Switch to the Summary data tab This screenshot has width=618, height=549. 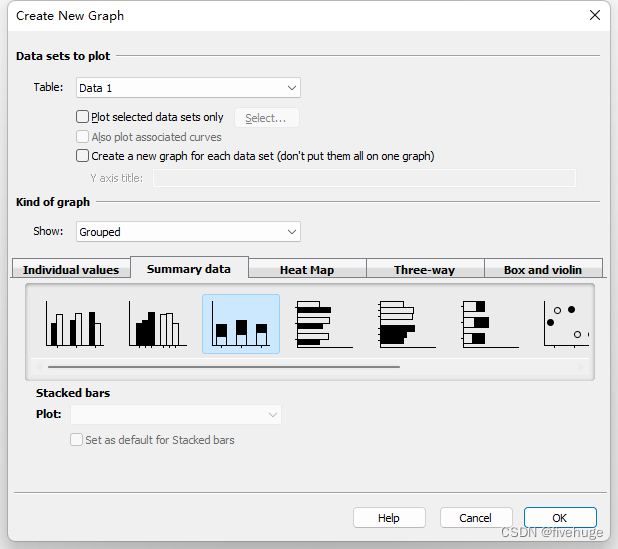(189, 268)
